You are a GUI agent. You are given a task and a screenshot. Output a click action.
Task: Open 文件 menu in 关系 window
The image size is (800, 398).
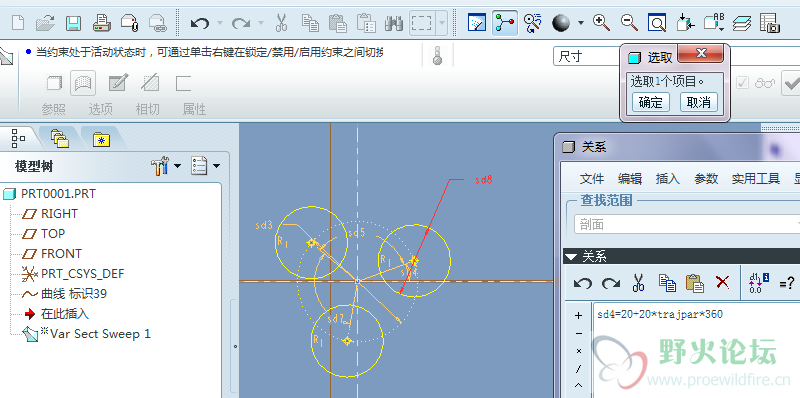tap(592, 179)
